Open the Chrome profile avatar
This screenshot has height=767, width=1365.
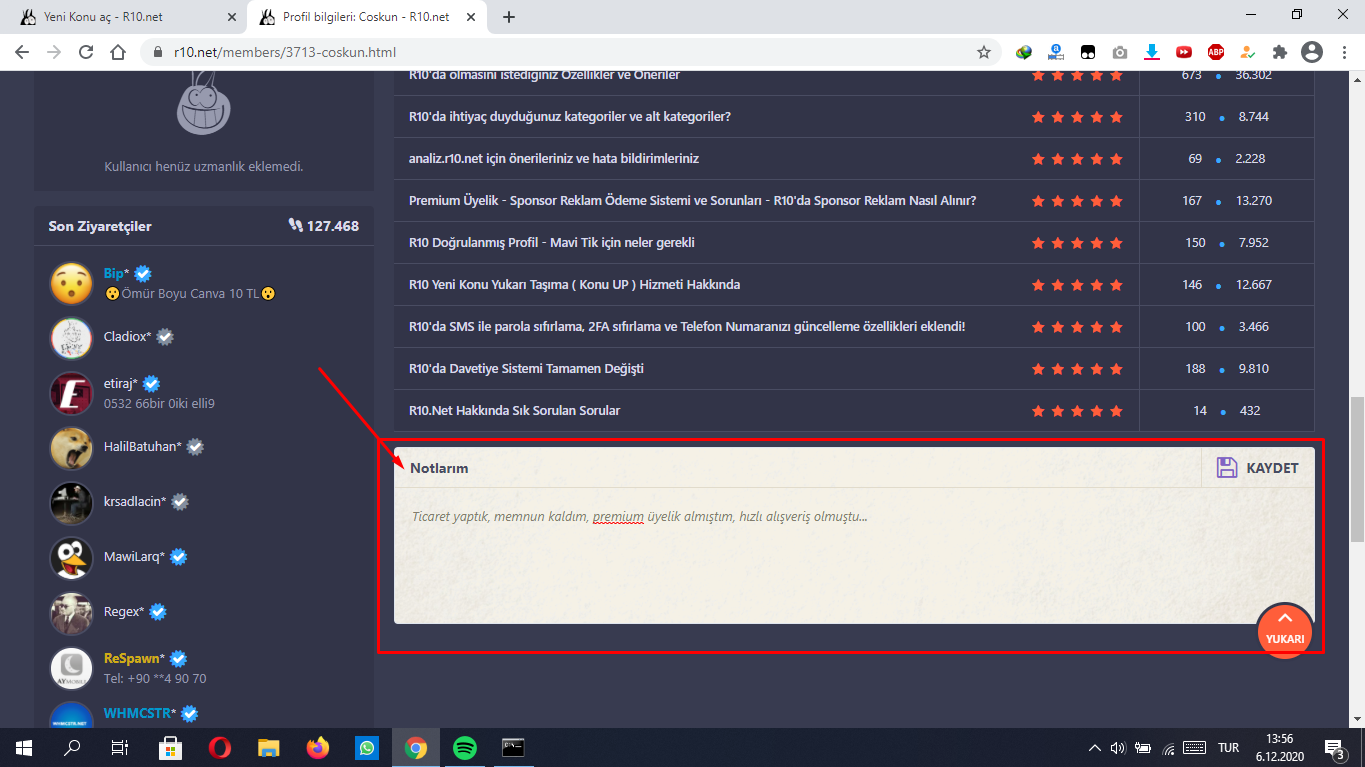1311,52
